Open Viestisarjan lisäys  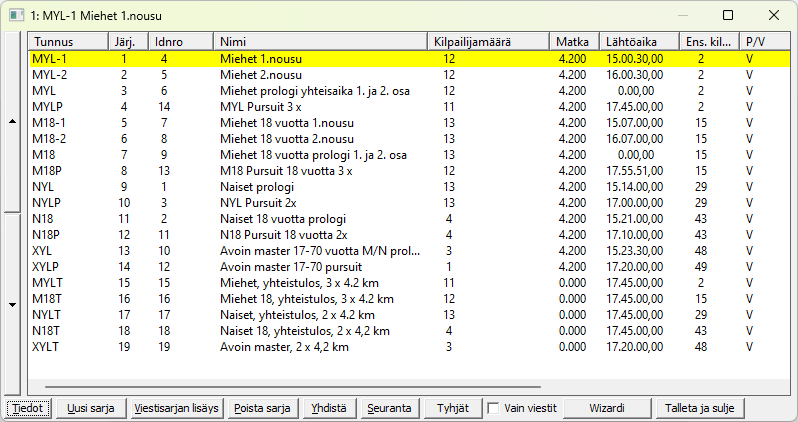(x=175, y=409)
